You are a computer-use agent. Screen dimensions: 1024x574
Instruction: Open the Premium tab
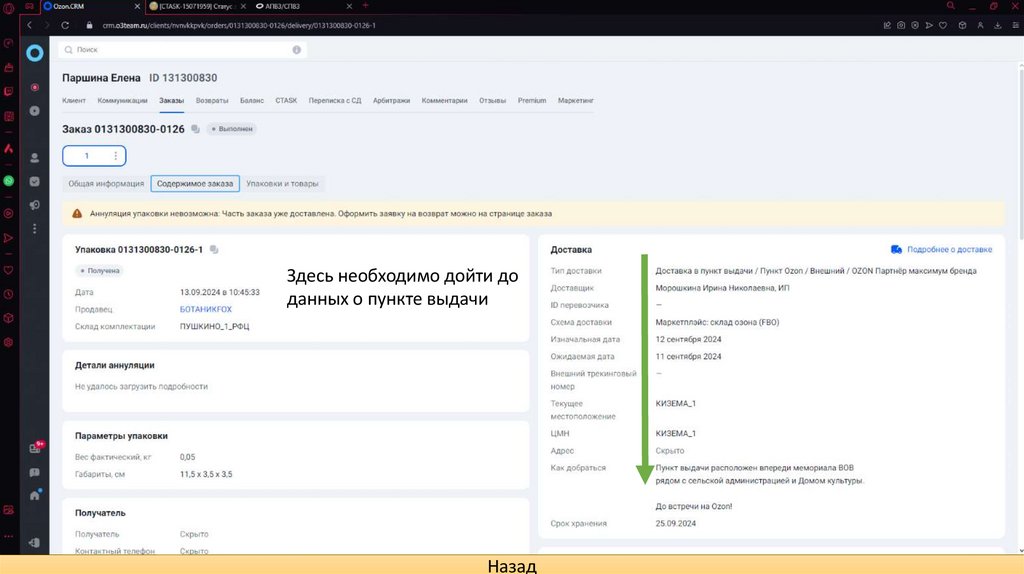pos(532,101)
